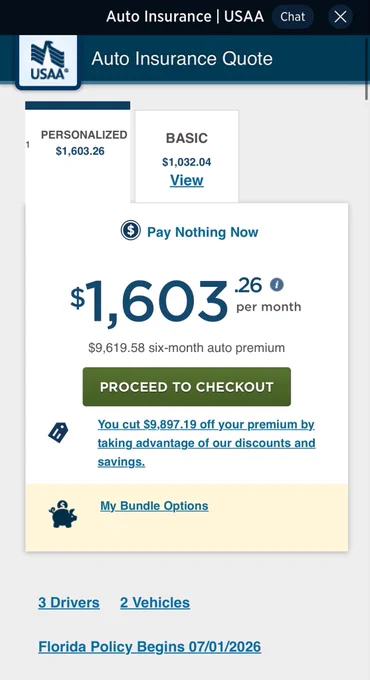Open the 2 Vehicles link
Screen dimensions: 370x680
(x=155, y=602)
